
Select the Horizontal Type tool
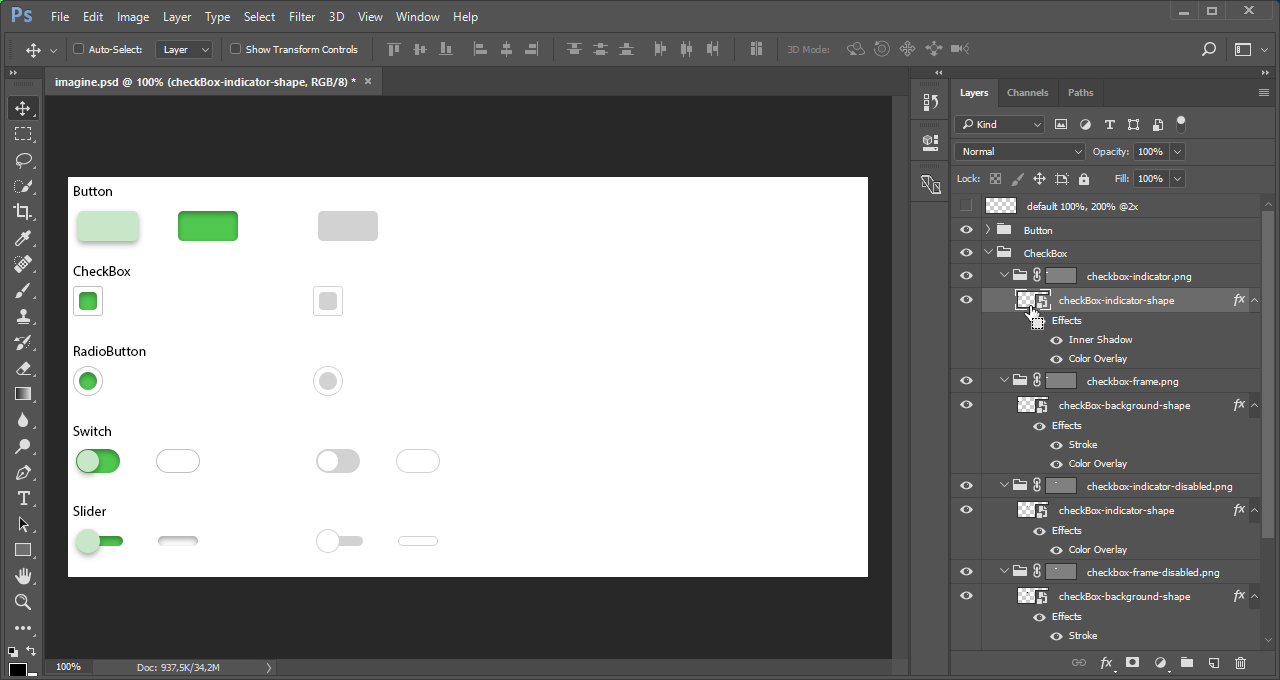(22, 498)
